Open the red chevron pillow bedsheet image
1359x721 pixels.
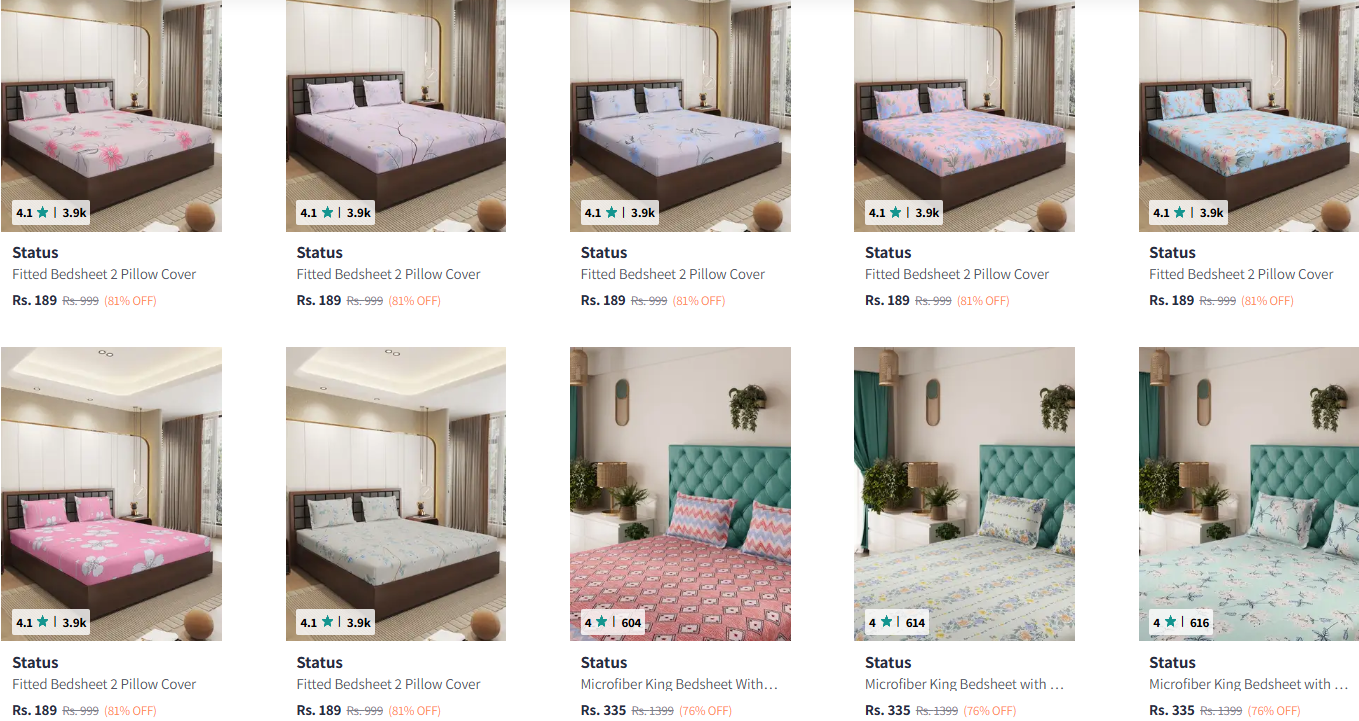[x=680, y=494]
